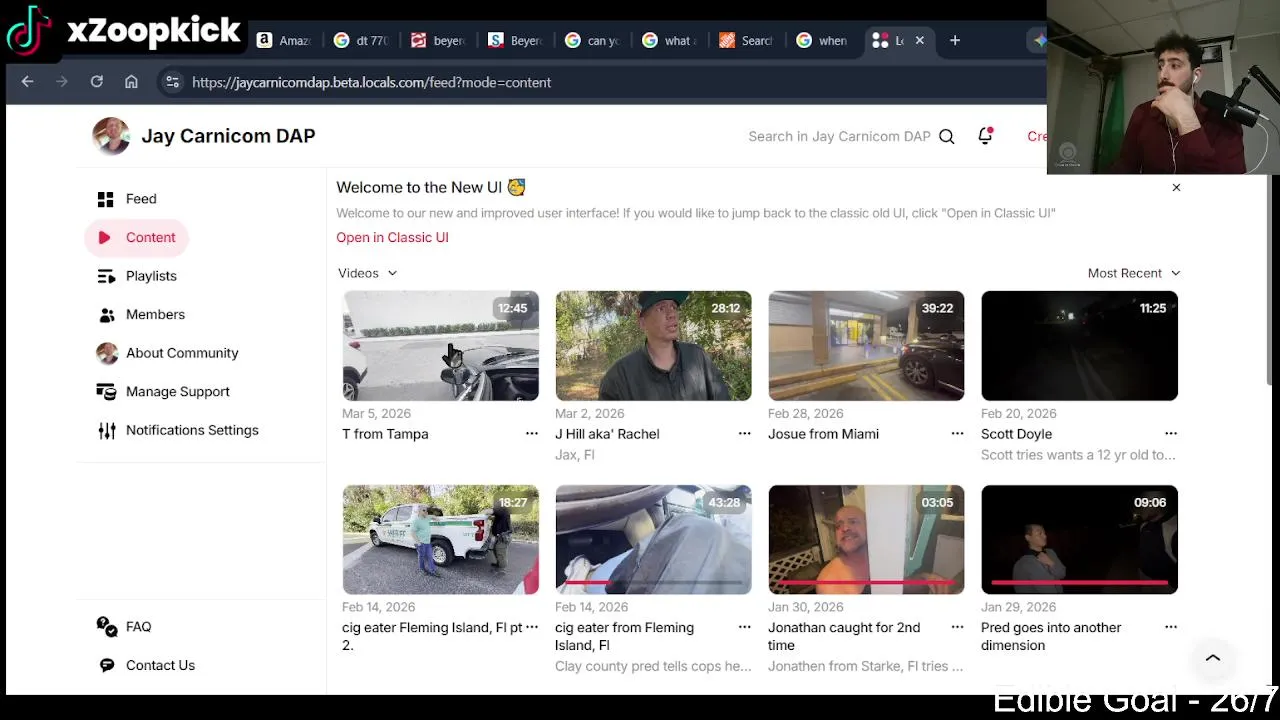The image size is (1280, 720).
Task: Switch to the Search tab
Action: tap(747, 41)
